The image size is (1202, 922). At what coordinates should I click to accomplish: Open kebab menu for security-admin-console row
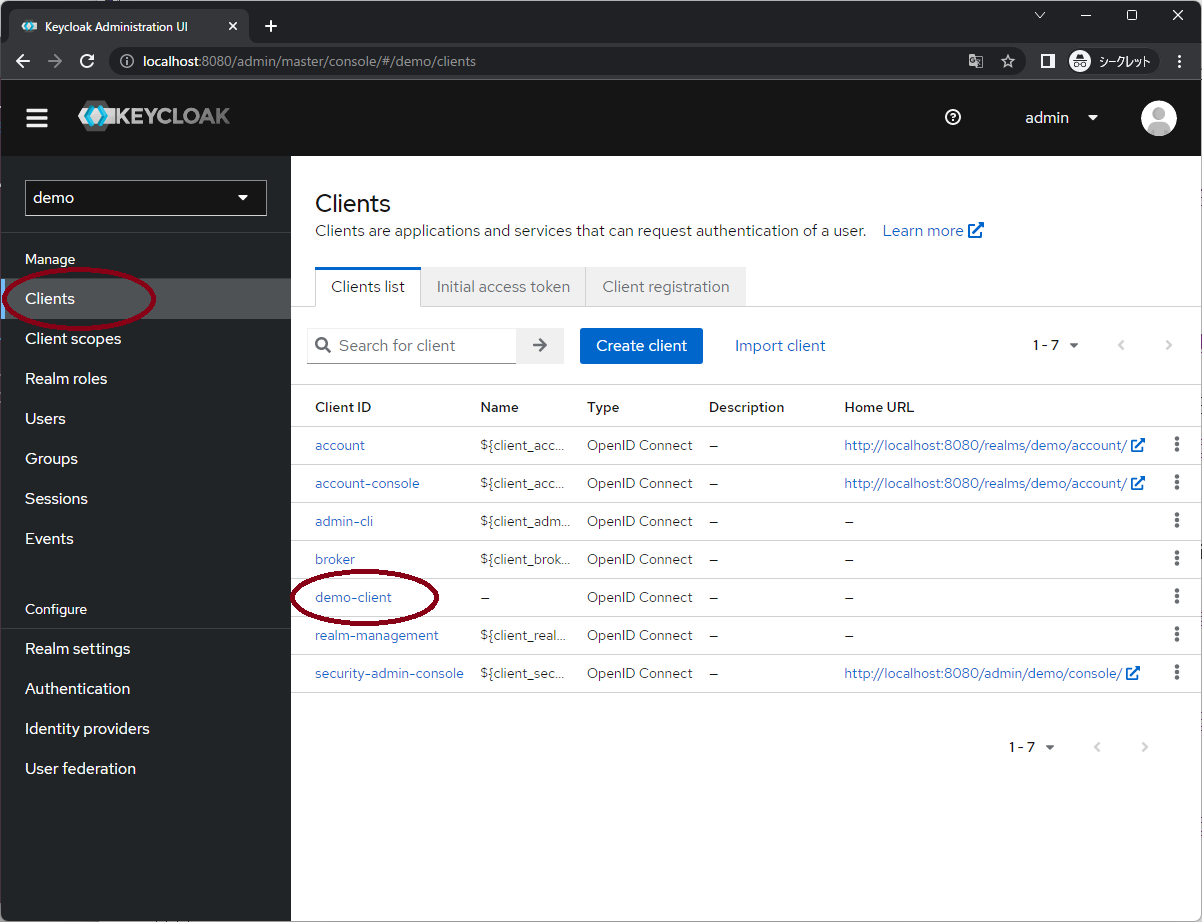1177,672
